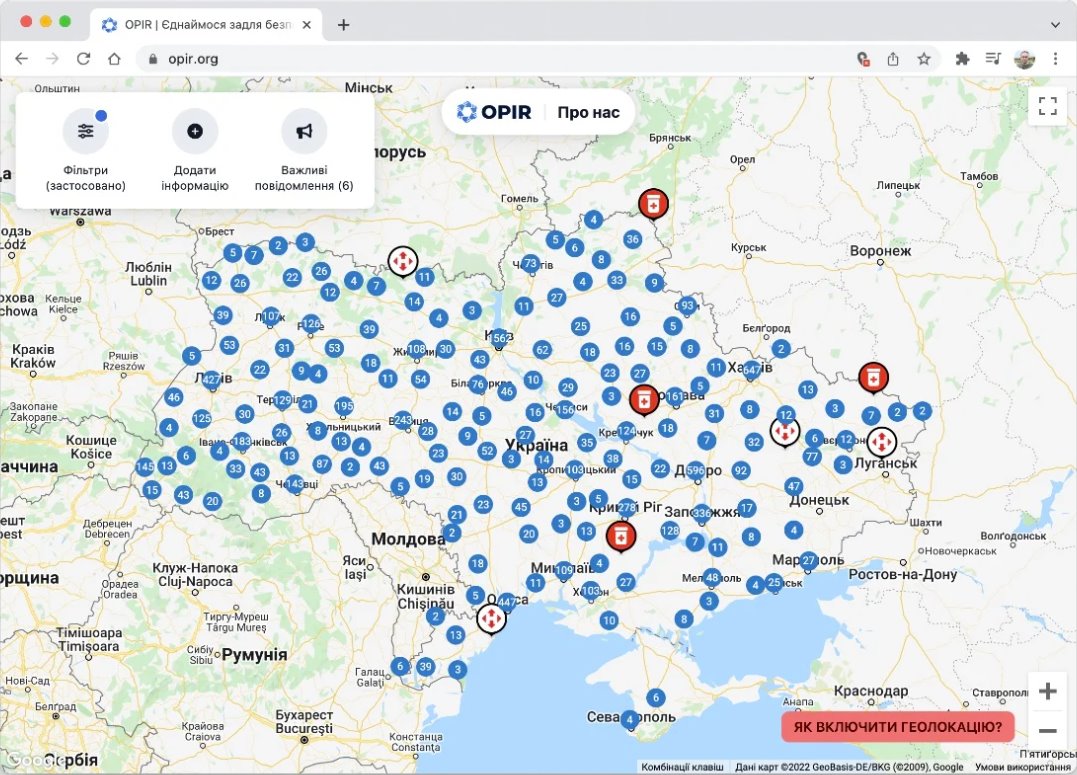Image resolution: width=1077 pixels, height=775 pixels.
Task: Toggle fullscreen map view
Action: click(1047, 107)
